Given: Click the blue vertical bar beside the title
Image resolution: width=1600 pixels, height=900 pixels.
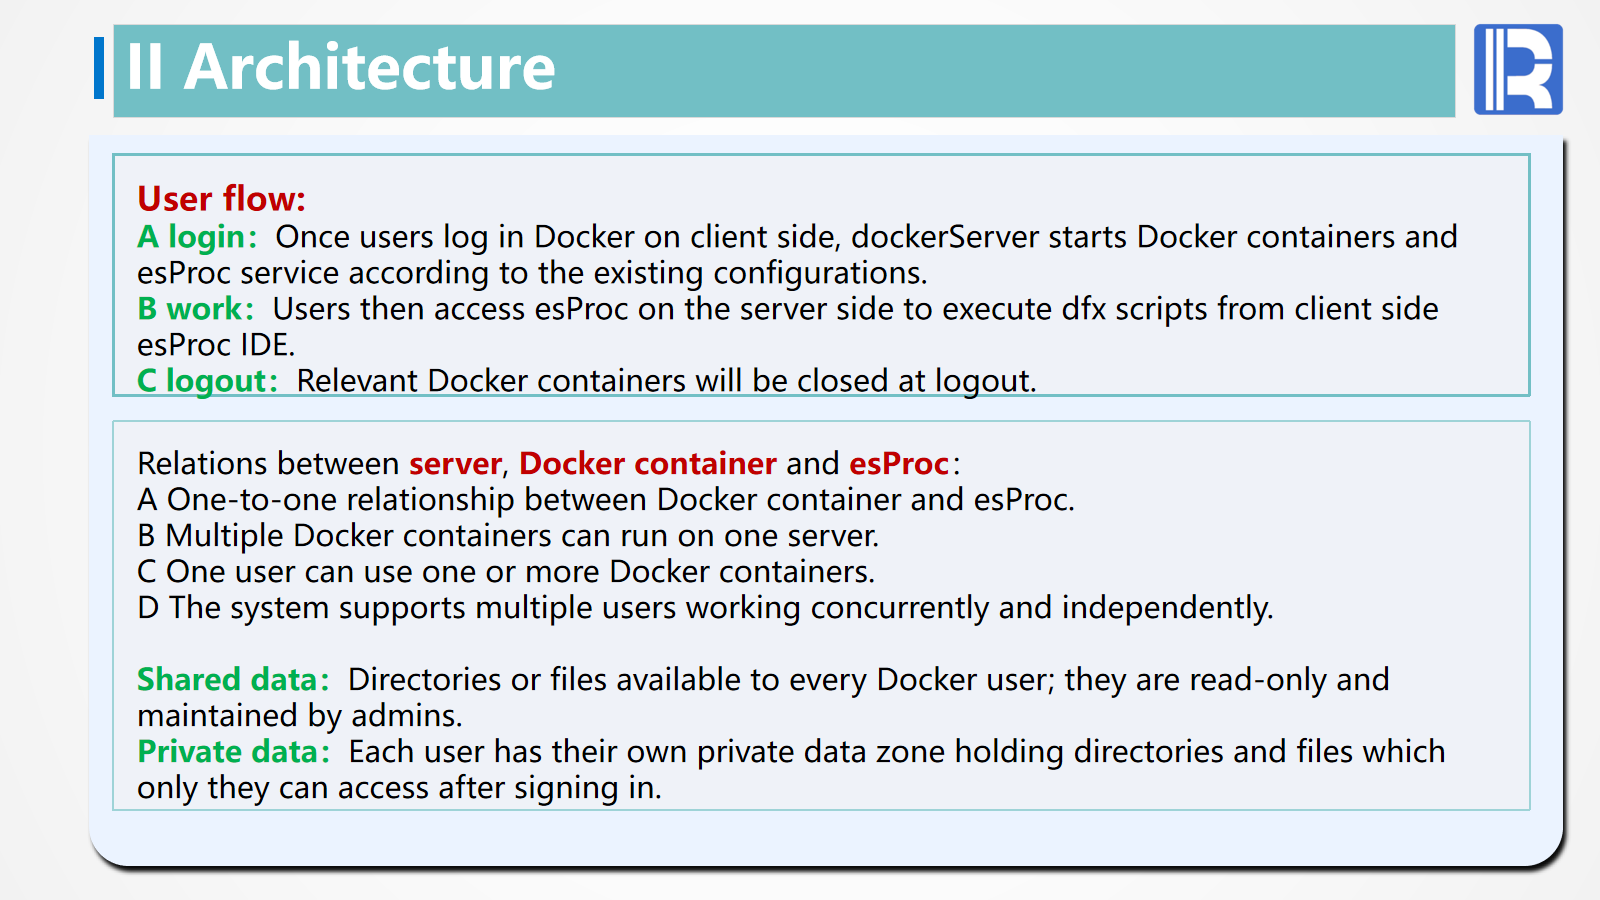Looking at the screenshot, I should [99, 68].
